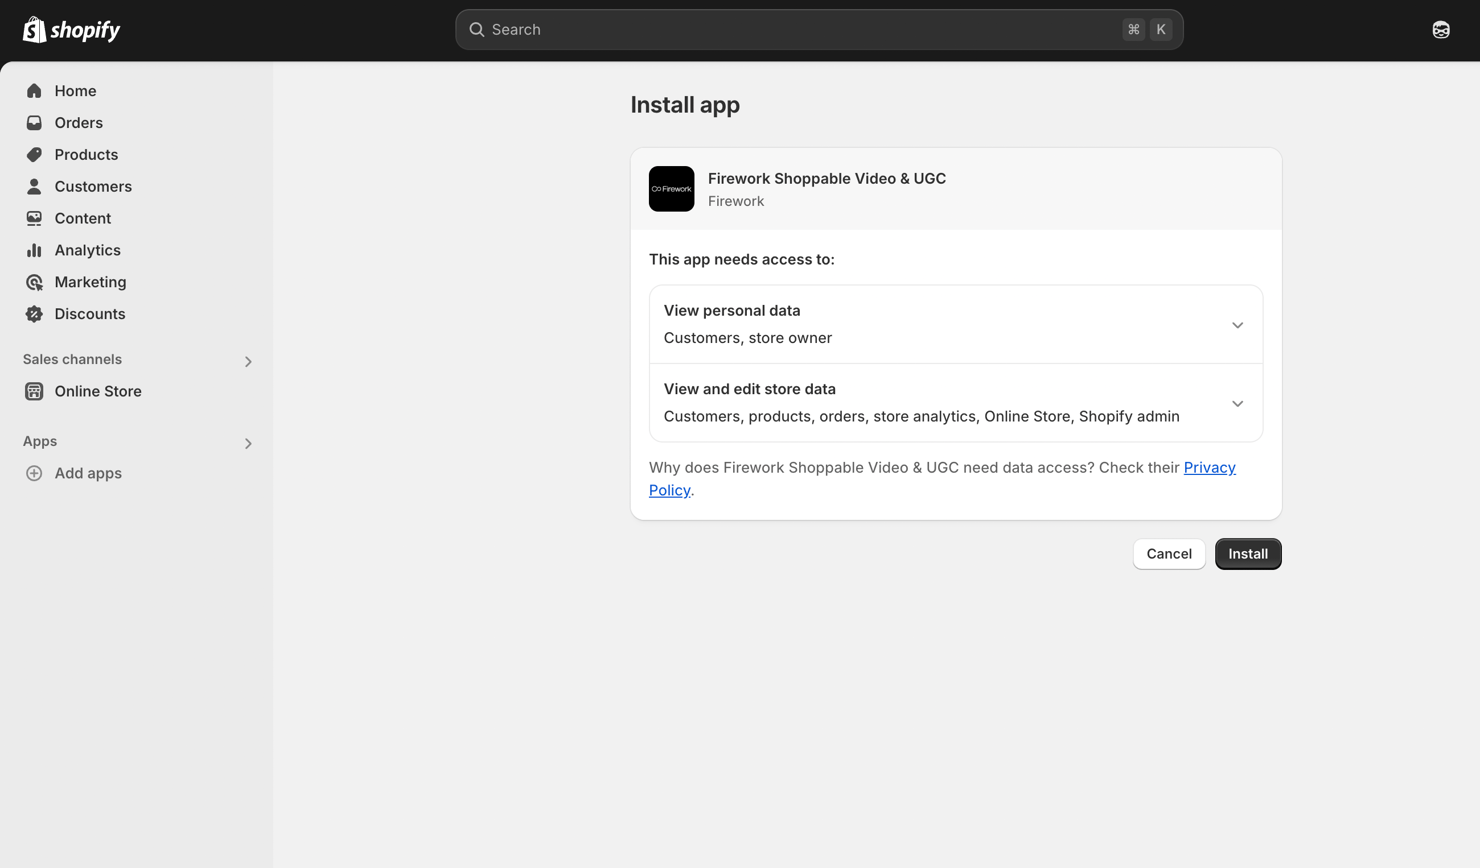Click the Marketing target icon
The image size is (1480, 868).
tap(34, 282)
